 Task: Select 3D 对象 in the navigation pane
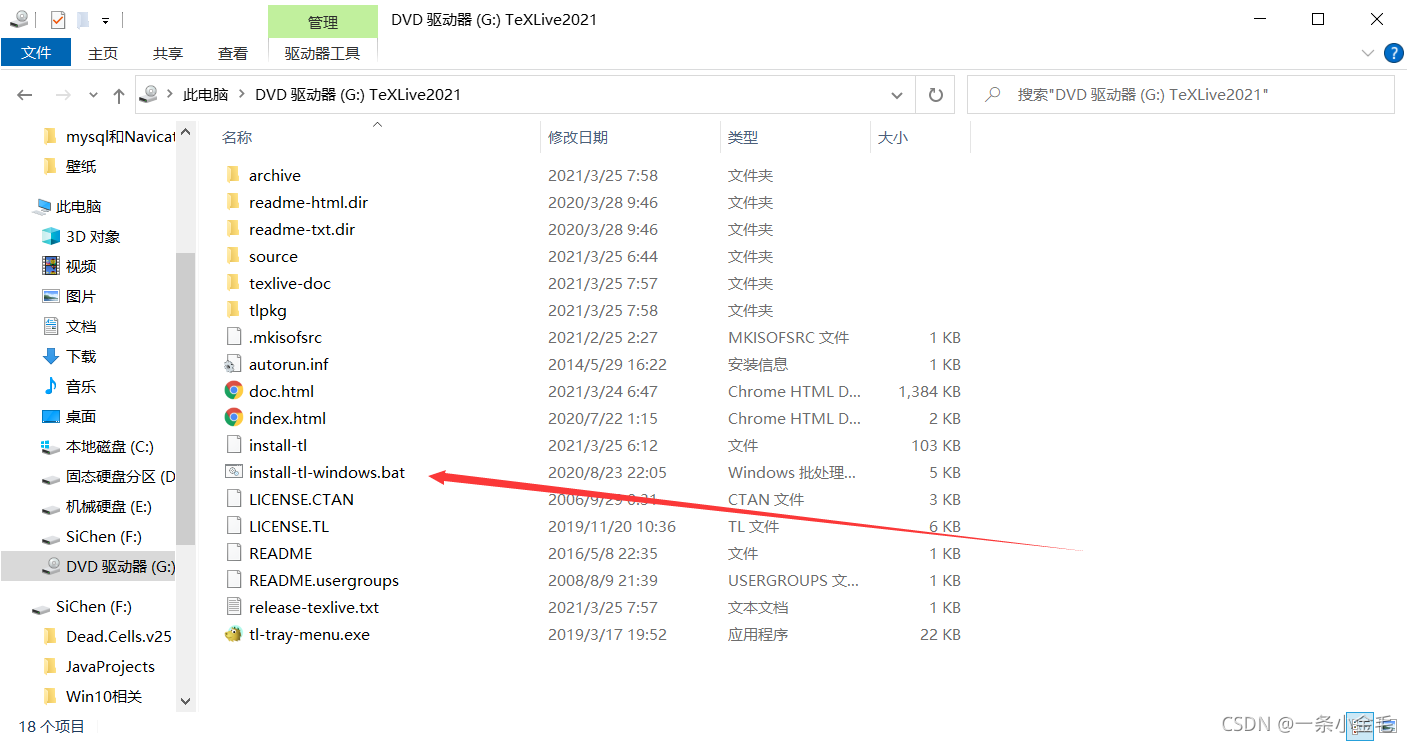[93, 236]
